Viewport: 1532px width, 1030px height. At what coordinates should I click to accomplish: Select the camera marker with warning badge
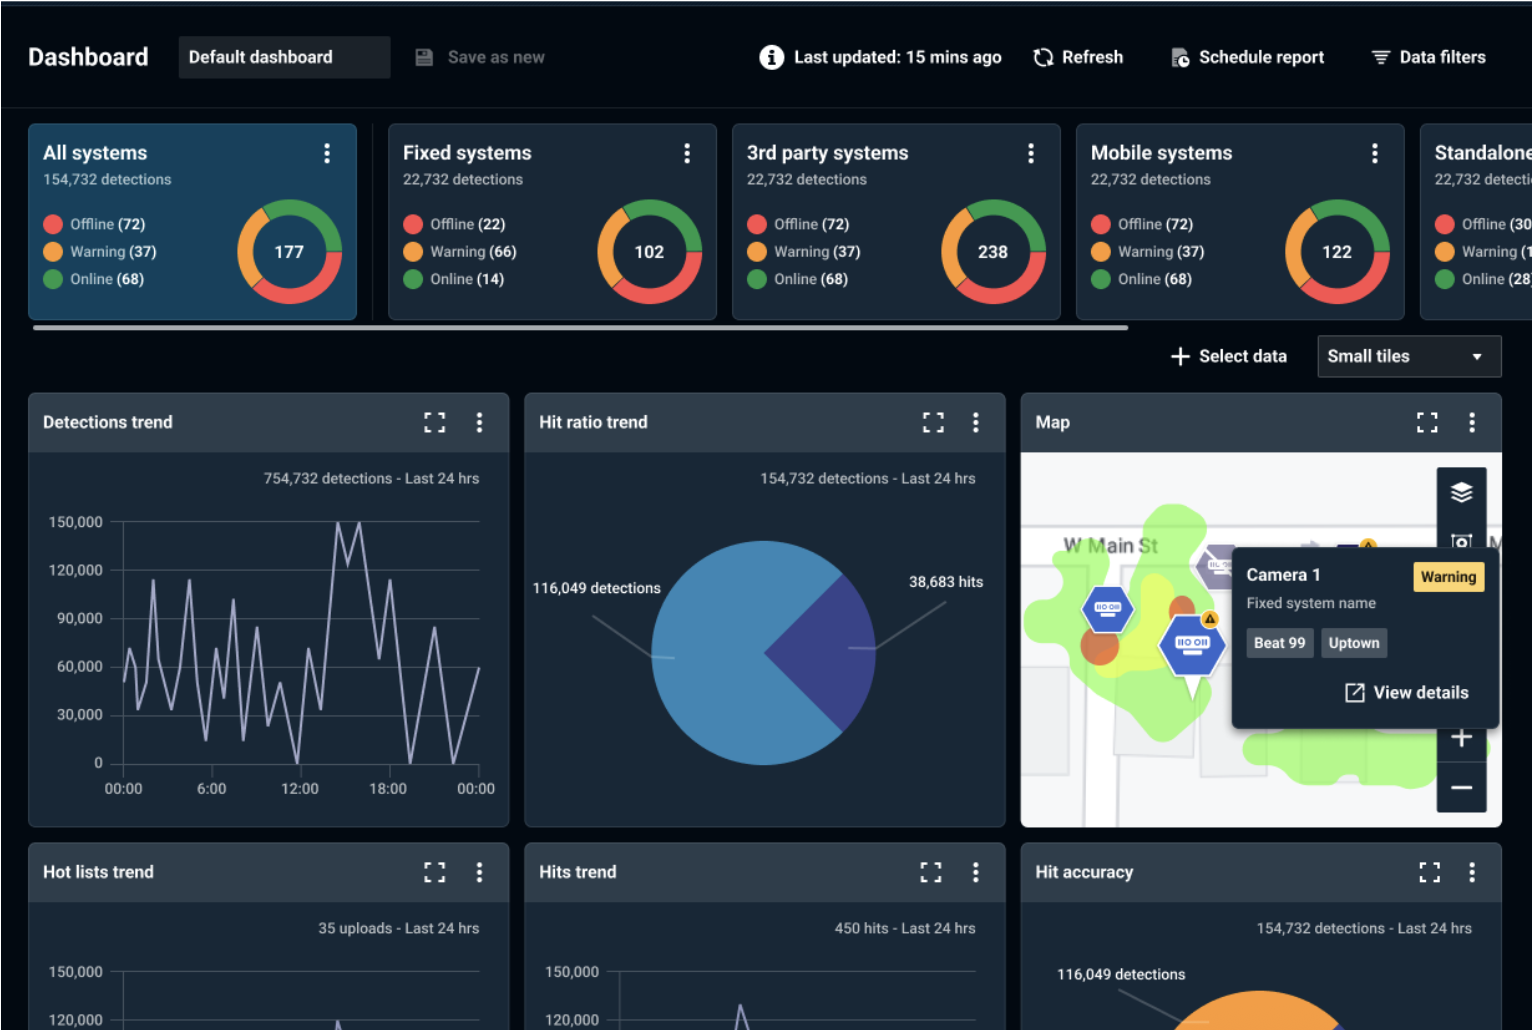click(1192, 646)
